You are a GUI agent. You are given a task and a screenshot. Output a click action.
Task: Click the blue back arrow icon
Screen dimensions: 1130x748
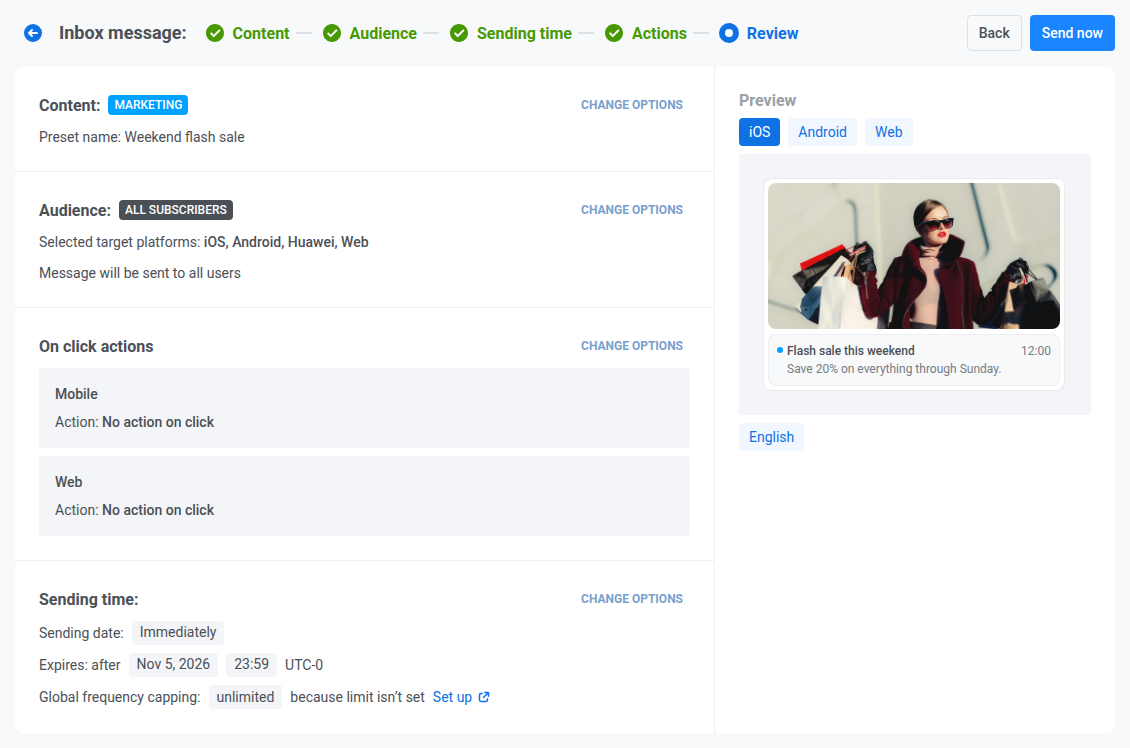click(x=33, y=33)
